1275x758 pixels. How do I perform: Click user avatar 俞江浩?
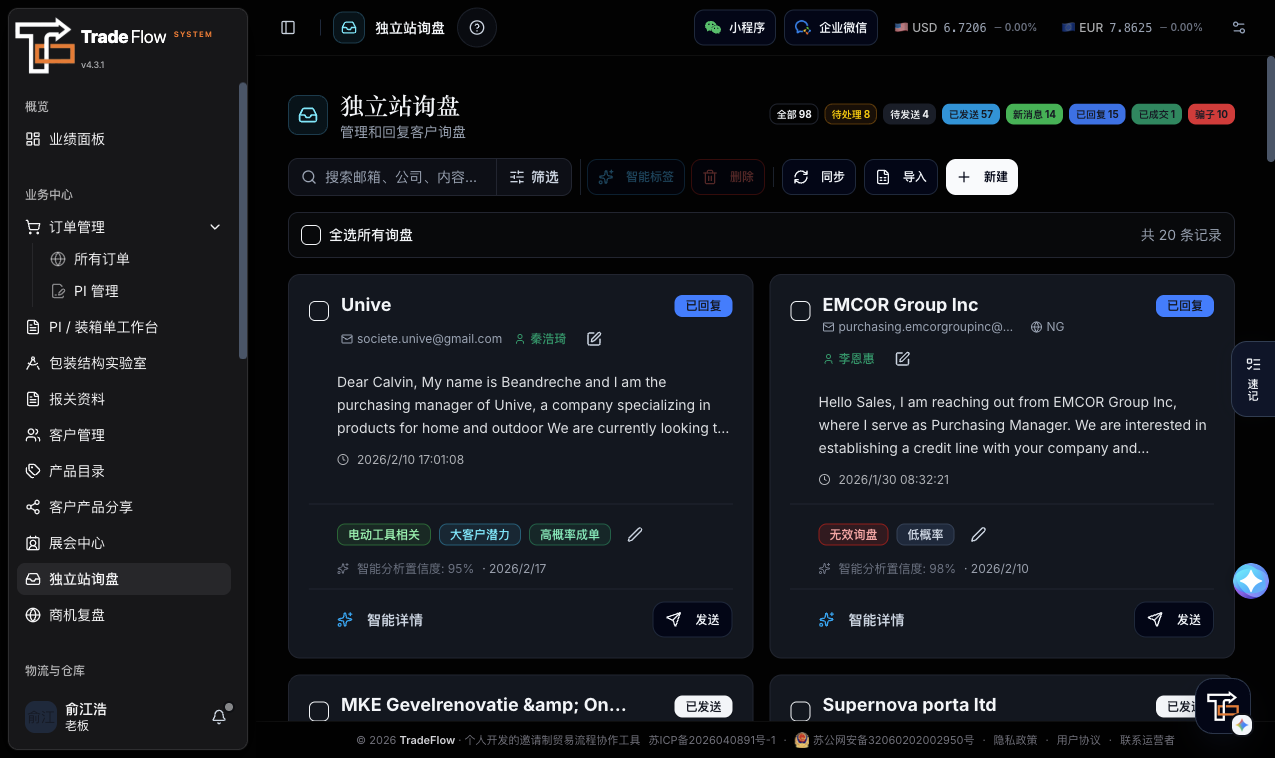click(41, 717)
